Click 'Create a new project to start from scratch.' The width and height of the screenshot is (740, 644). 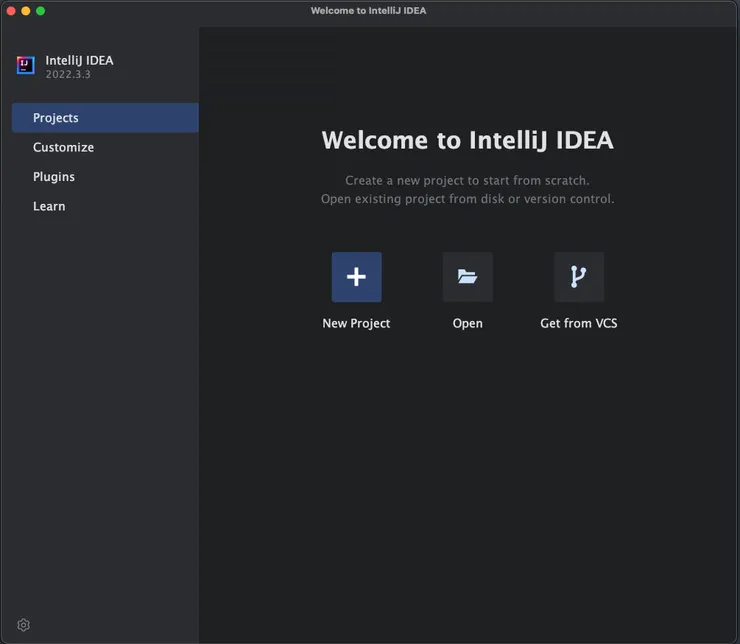[x=467, y=181]
